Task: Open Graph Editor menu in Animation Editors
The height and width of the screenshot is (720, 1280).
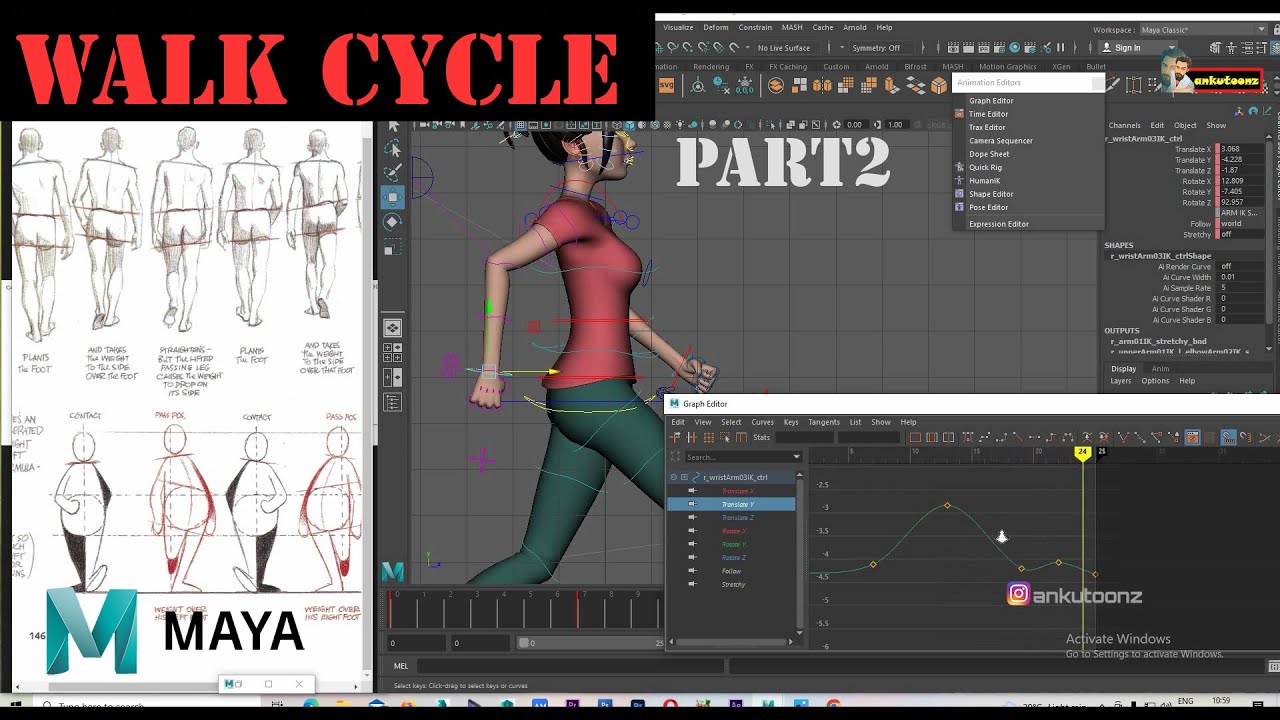Action: point(991,100)
